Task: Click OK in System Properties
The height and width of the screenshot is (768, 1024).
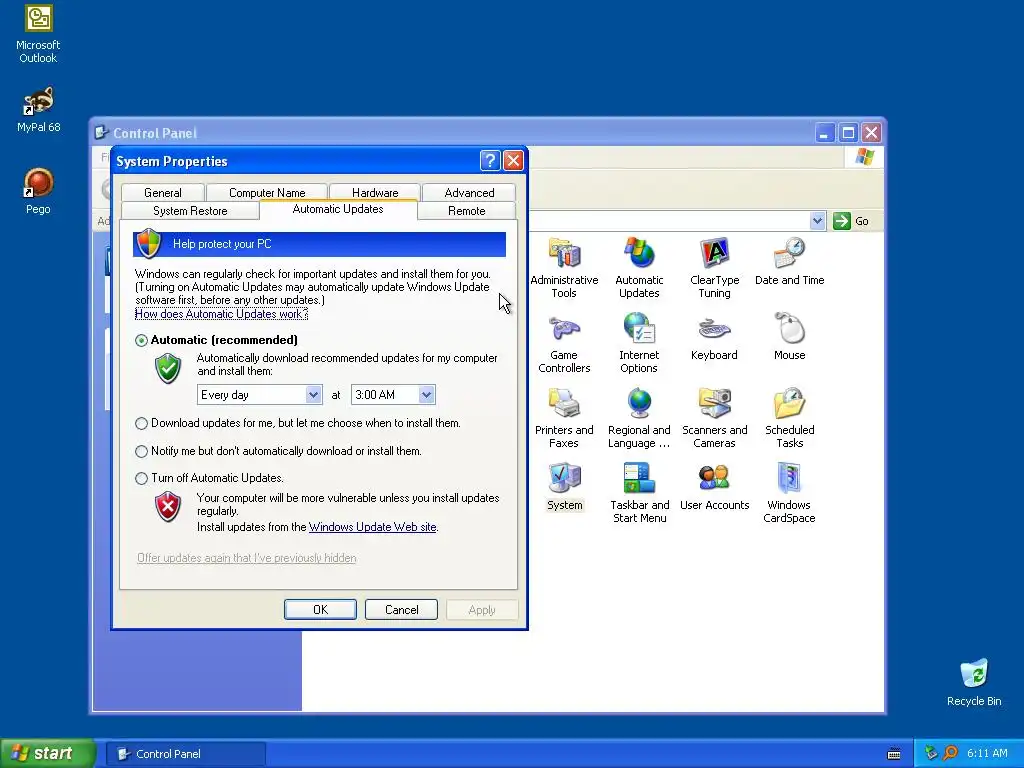Action: pos(320,609)
